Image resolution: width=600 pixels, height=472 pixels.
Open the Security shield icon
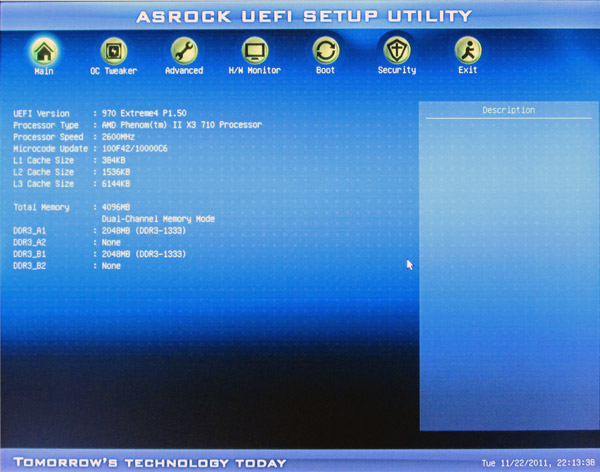(397, 50)
